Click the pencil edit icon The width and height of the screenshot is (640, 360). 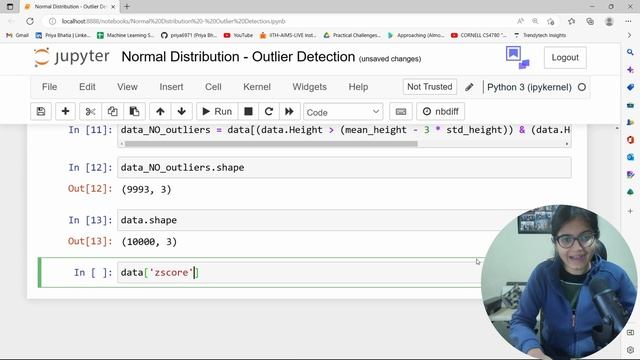(x=469, y=87)
